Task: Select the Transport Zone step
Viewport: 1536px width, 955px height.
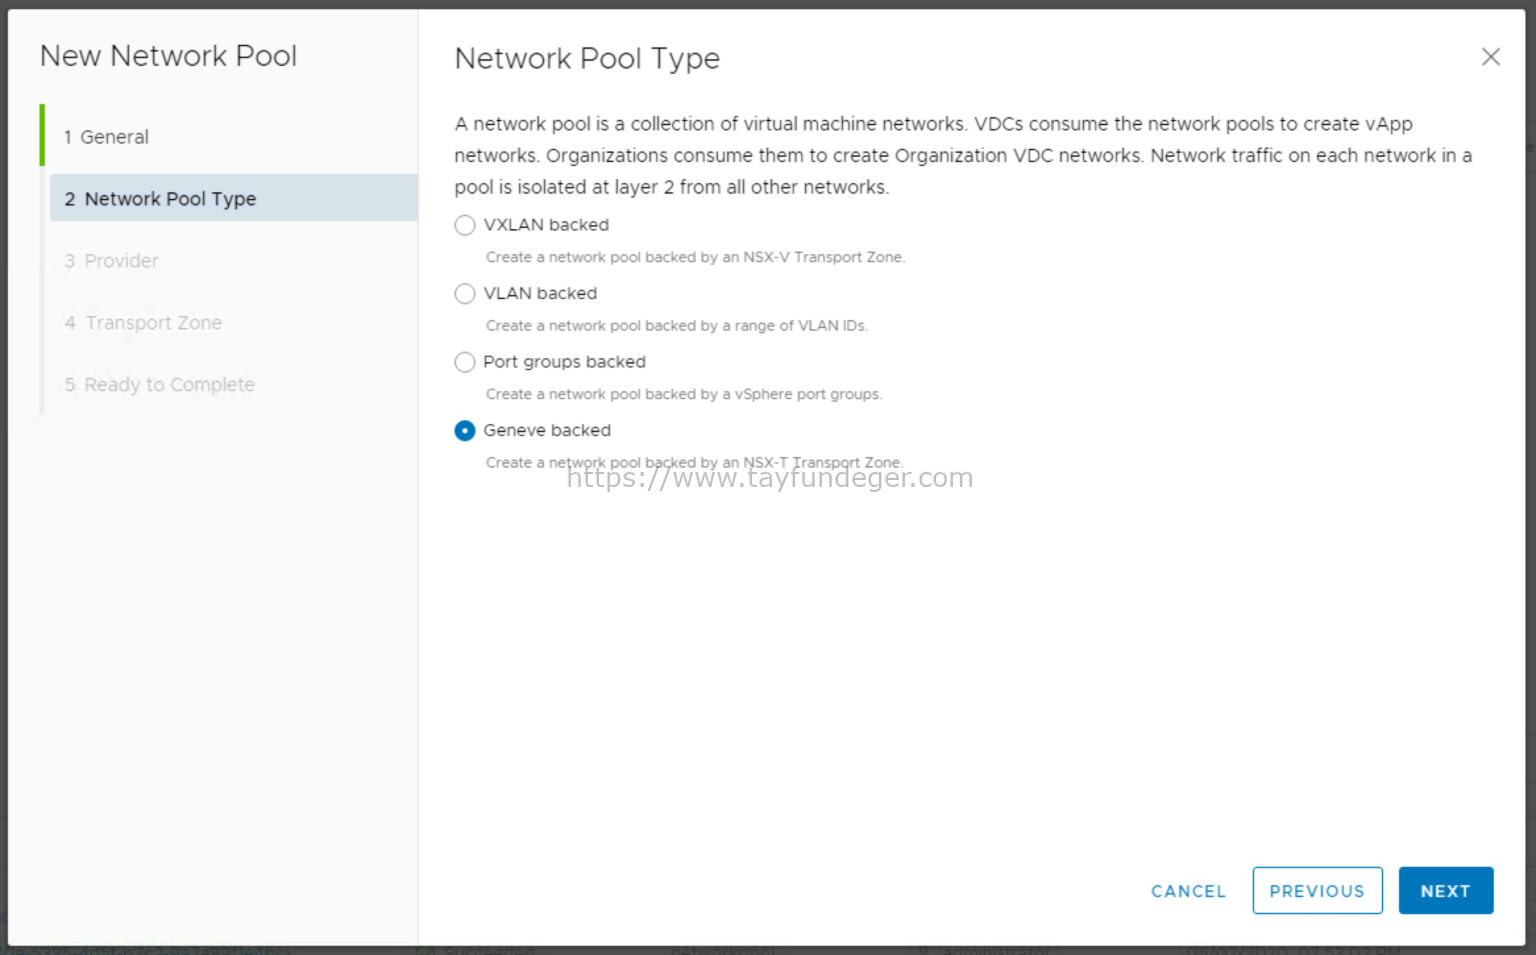Action: (x=152, y=322)
